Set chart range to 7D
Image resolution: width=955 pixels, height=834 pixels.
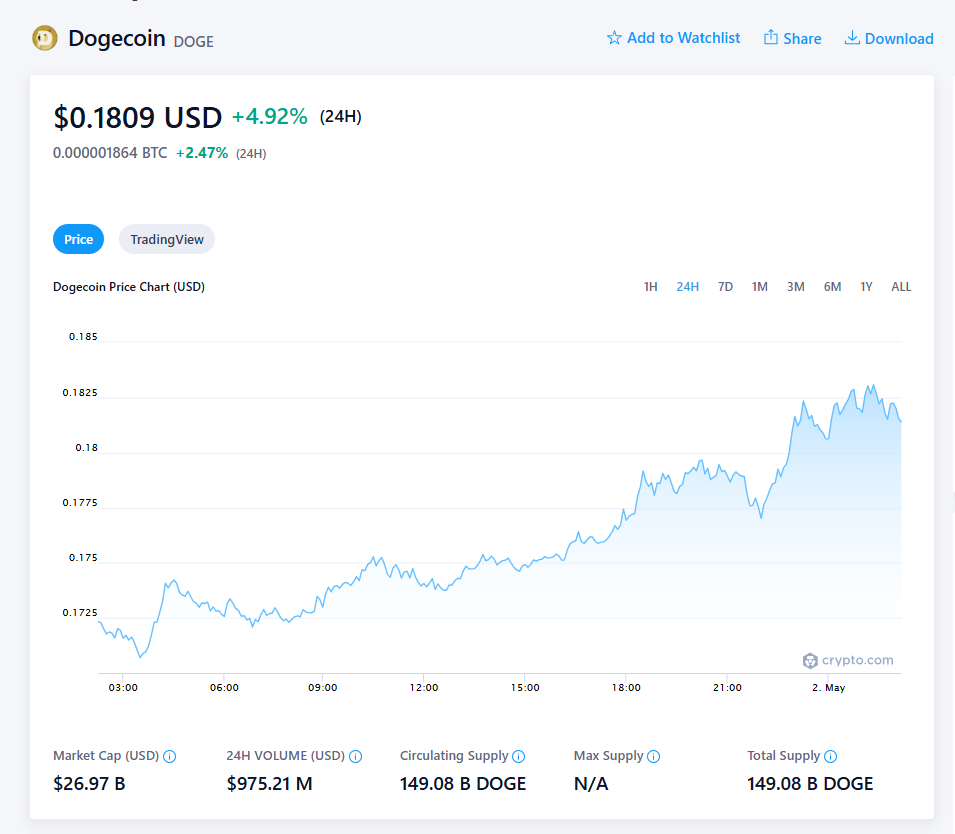pyautogui.click(x=725, y=286)
